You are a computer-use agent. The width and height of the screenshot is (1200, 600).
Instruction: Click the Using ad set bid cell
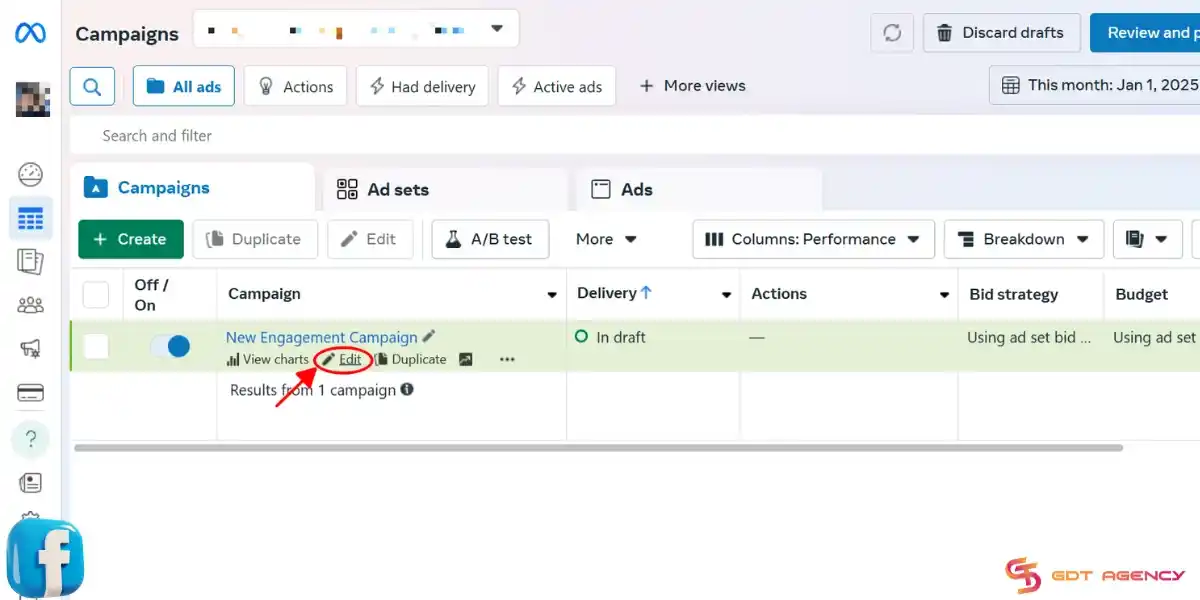(x=1028, y=337)
